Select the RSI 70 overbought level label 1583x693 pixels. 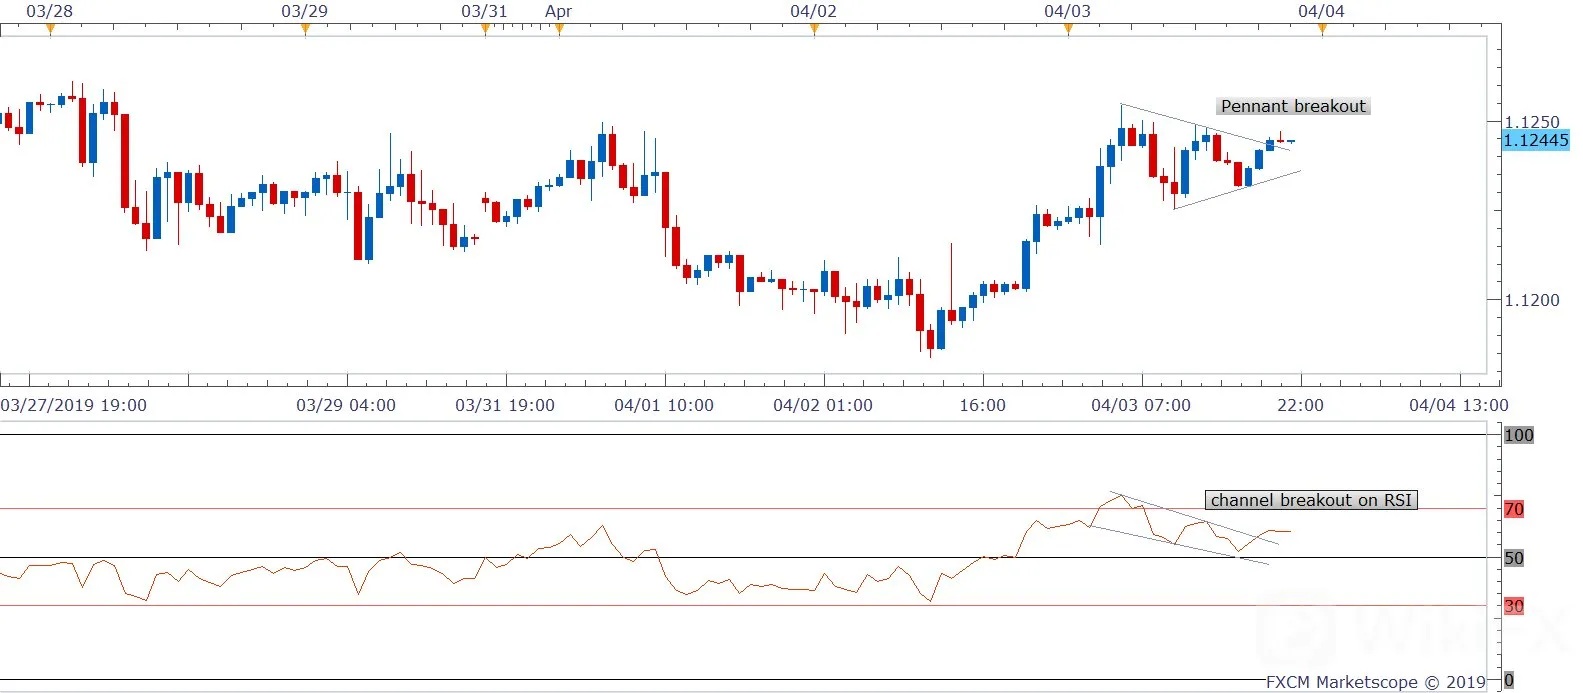point(1514,509)
